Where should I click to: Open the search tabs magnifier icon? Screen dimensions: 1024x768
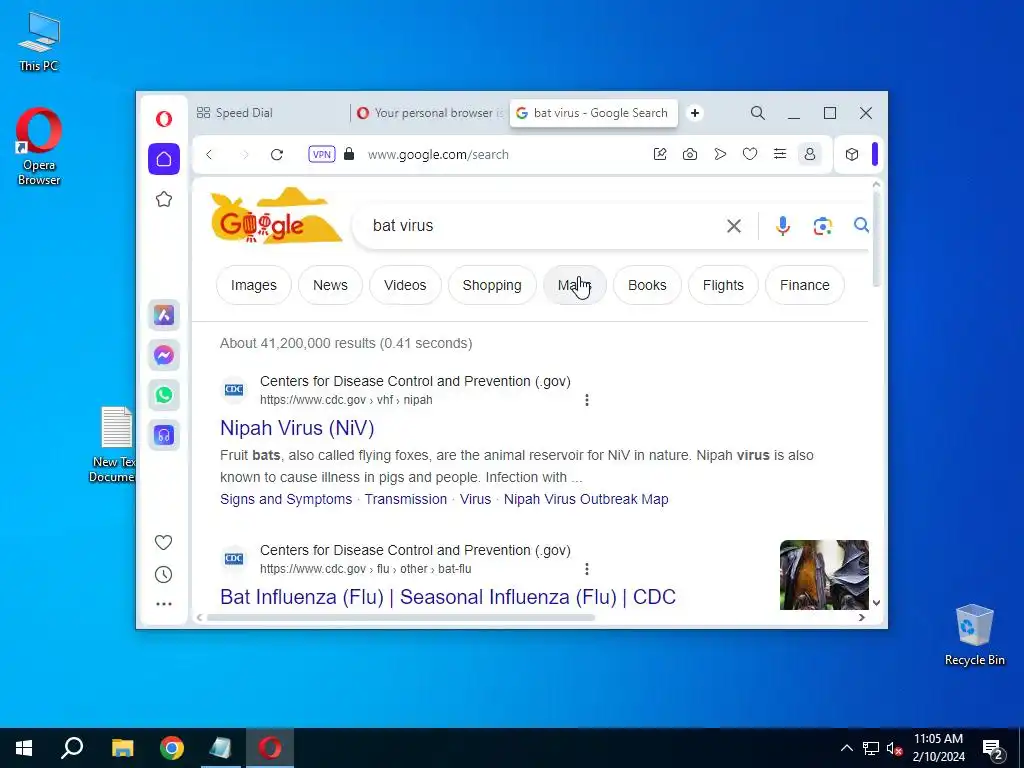758,113
